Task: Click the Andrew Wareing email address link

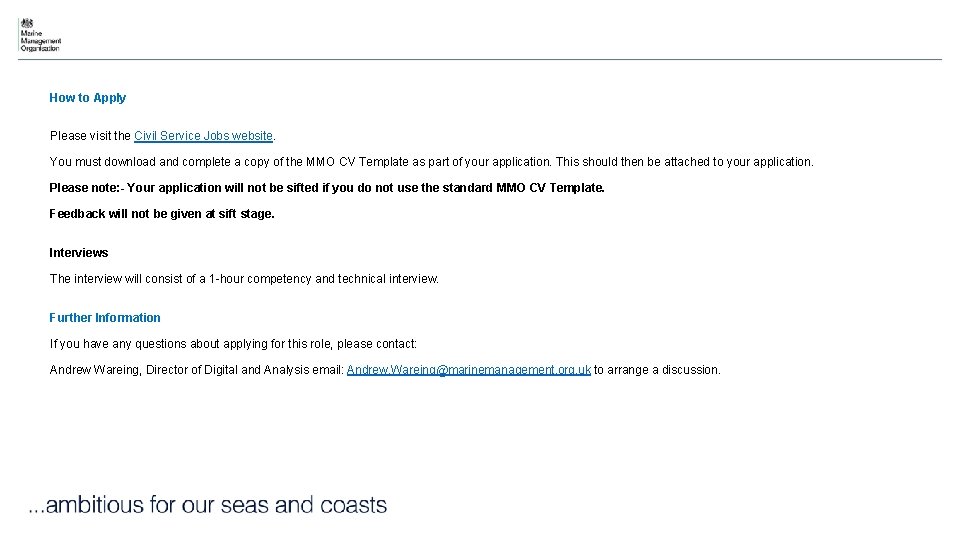Action: point(468,370)
